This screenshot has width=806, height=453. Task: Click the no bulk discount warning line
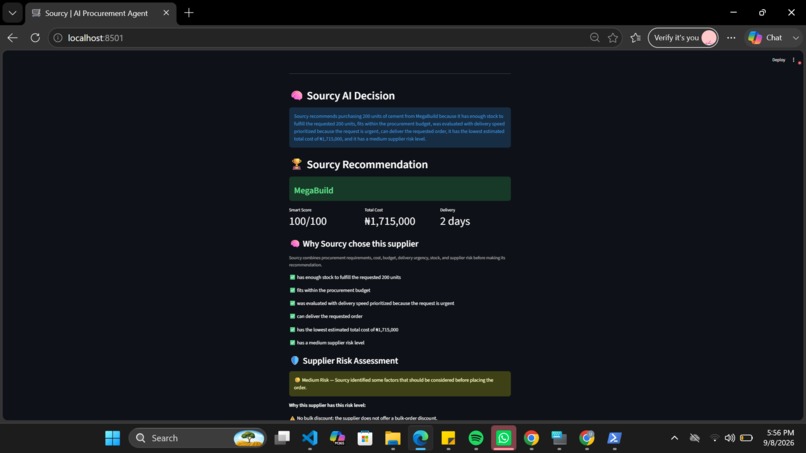[x=363, y=418]
